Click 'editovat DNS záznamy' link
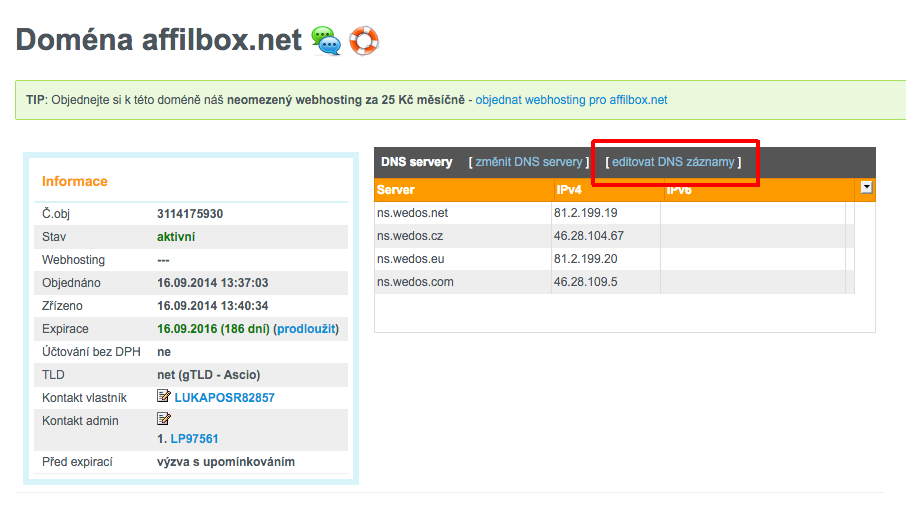906x526 pixels. pos(673,162)
